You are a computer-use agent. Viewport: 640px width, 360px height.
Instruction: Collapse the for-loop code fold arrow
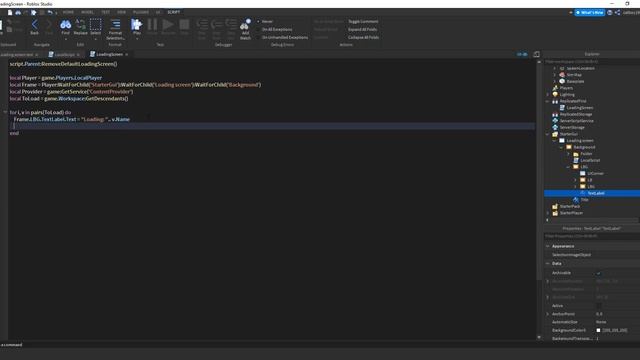tap(5, 112)
